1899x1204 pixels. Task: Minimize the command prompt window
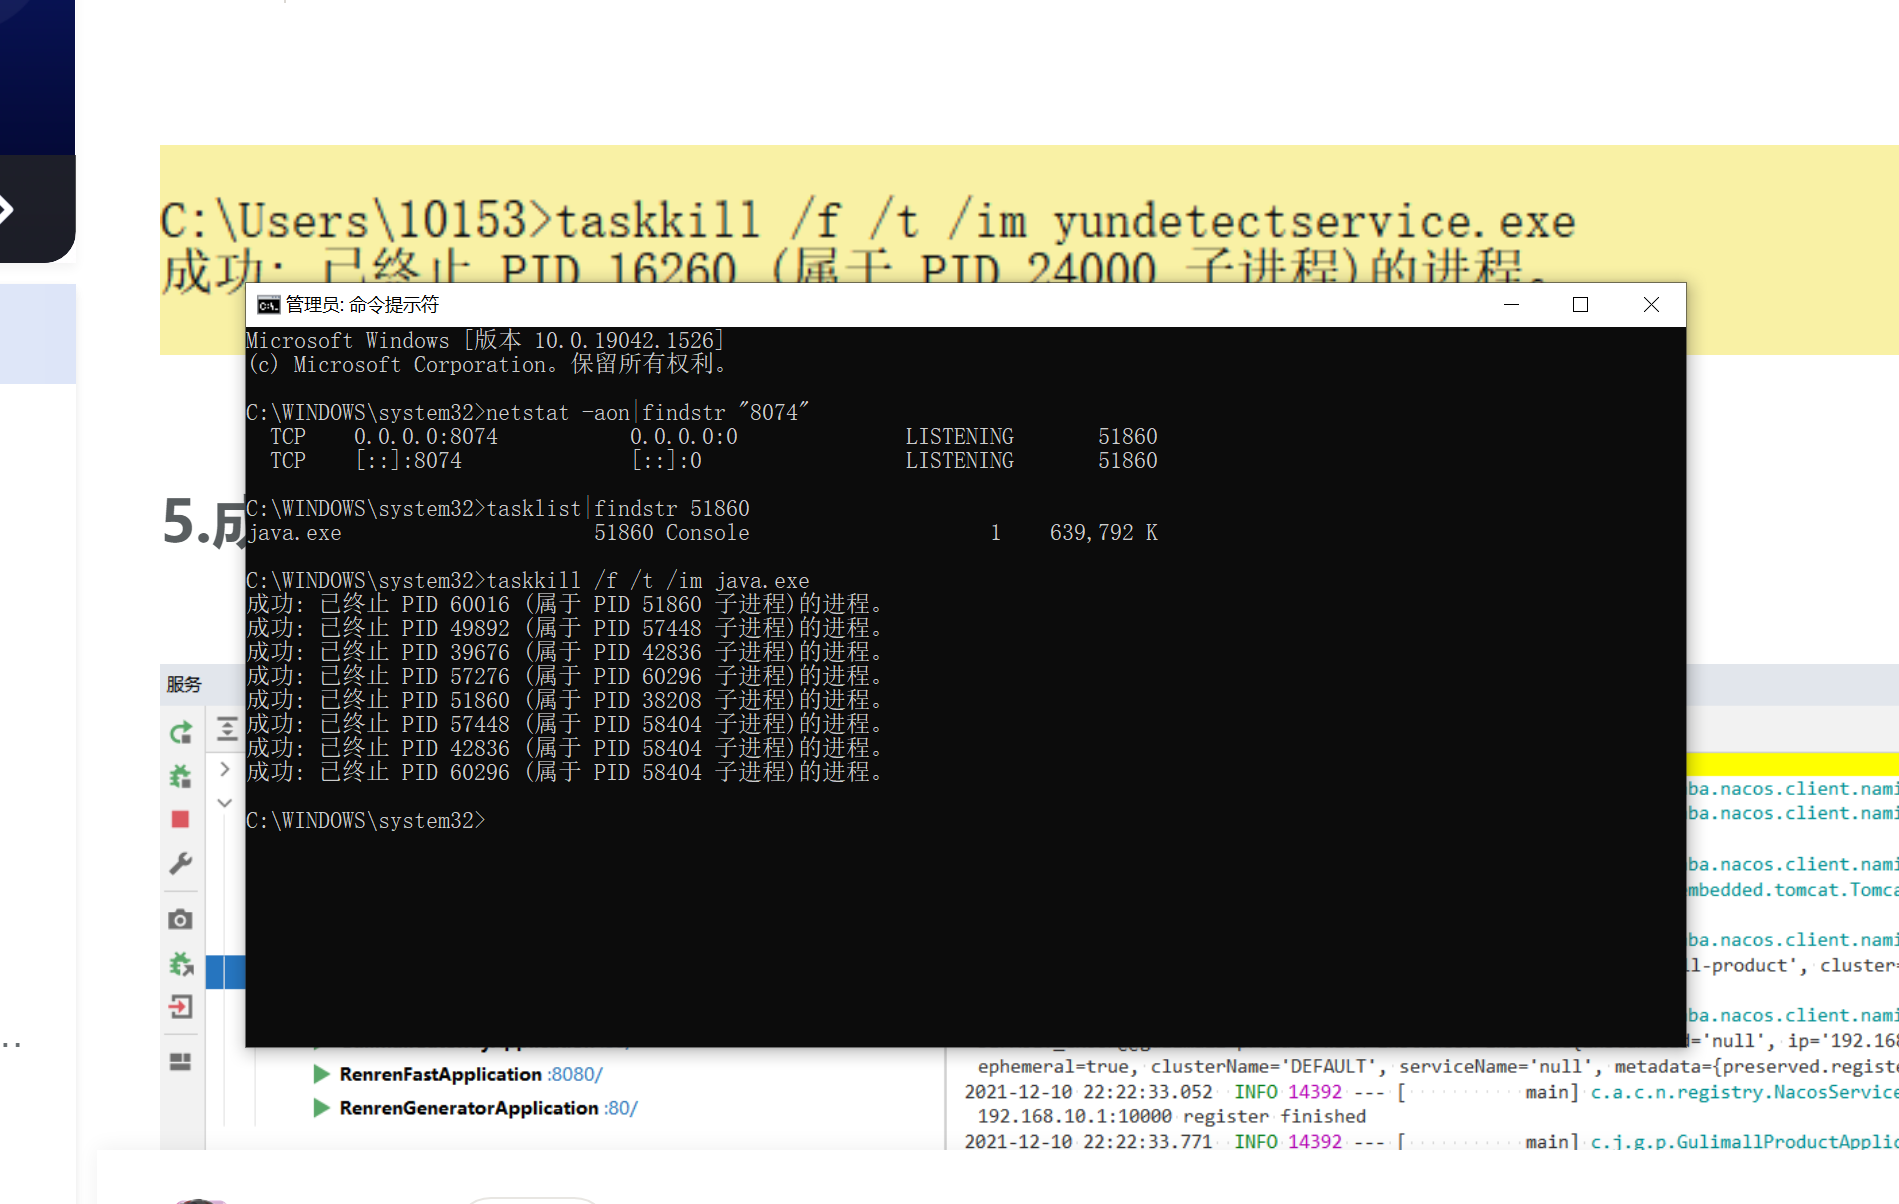tap(1512, 305)
